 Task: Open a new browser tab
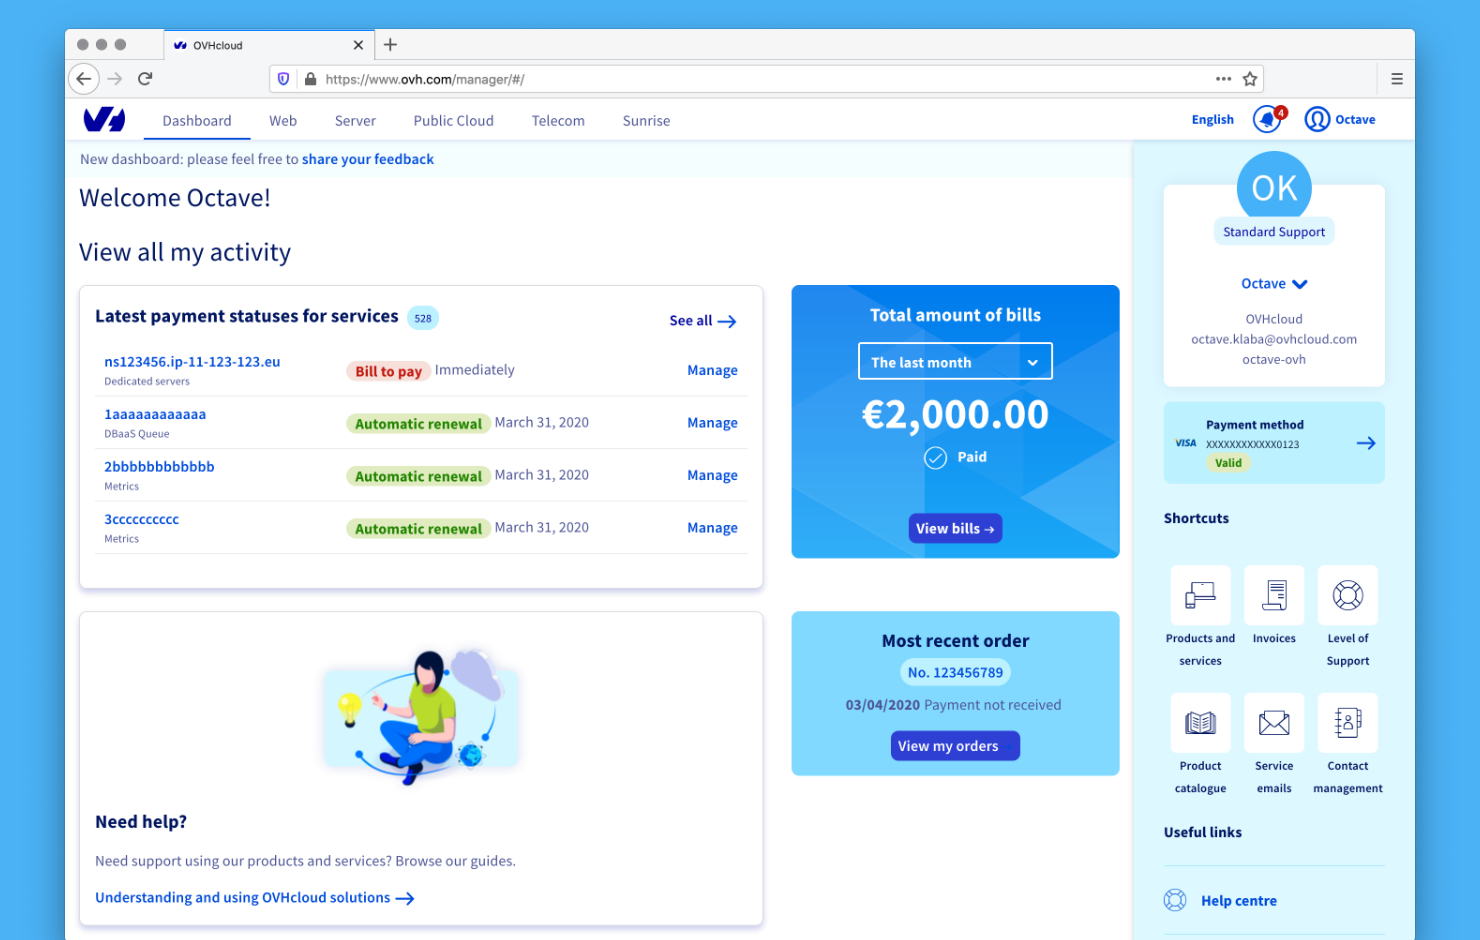coord(390,44)
